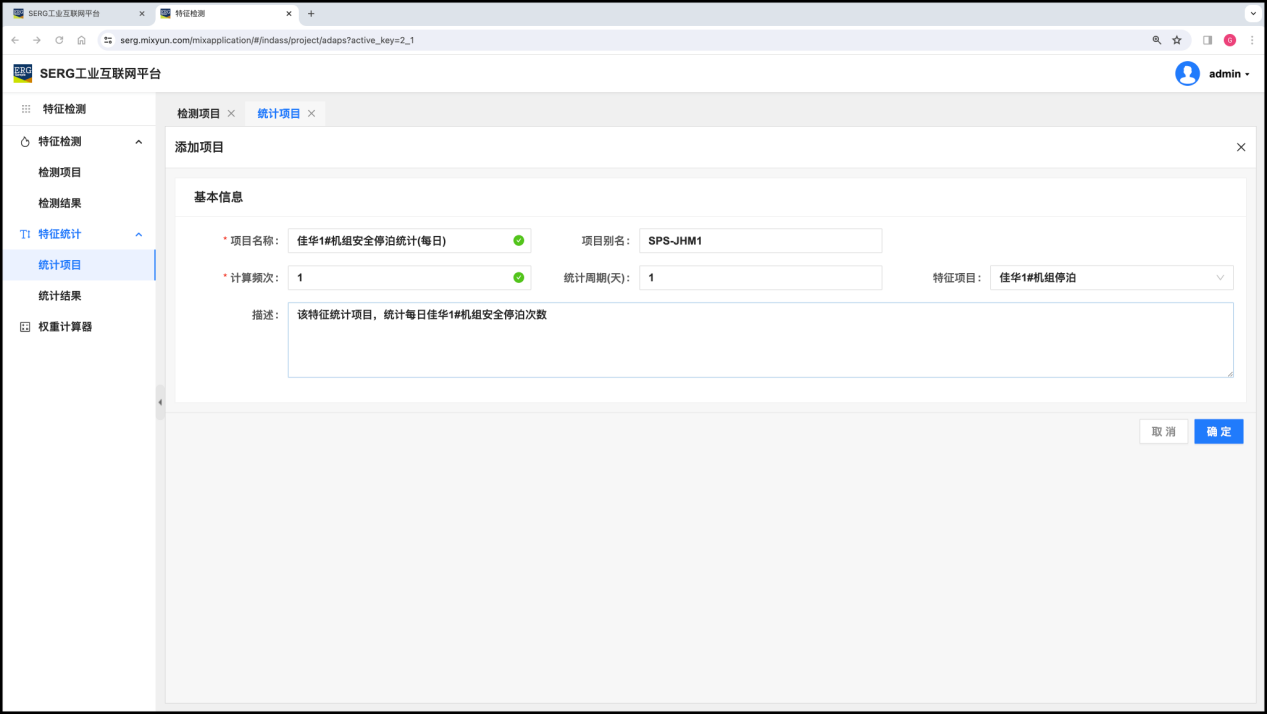Close the 检测项目 tab
The width and height of the screenshot is (1267, 714).
231,114
